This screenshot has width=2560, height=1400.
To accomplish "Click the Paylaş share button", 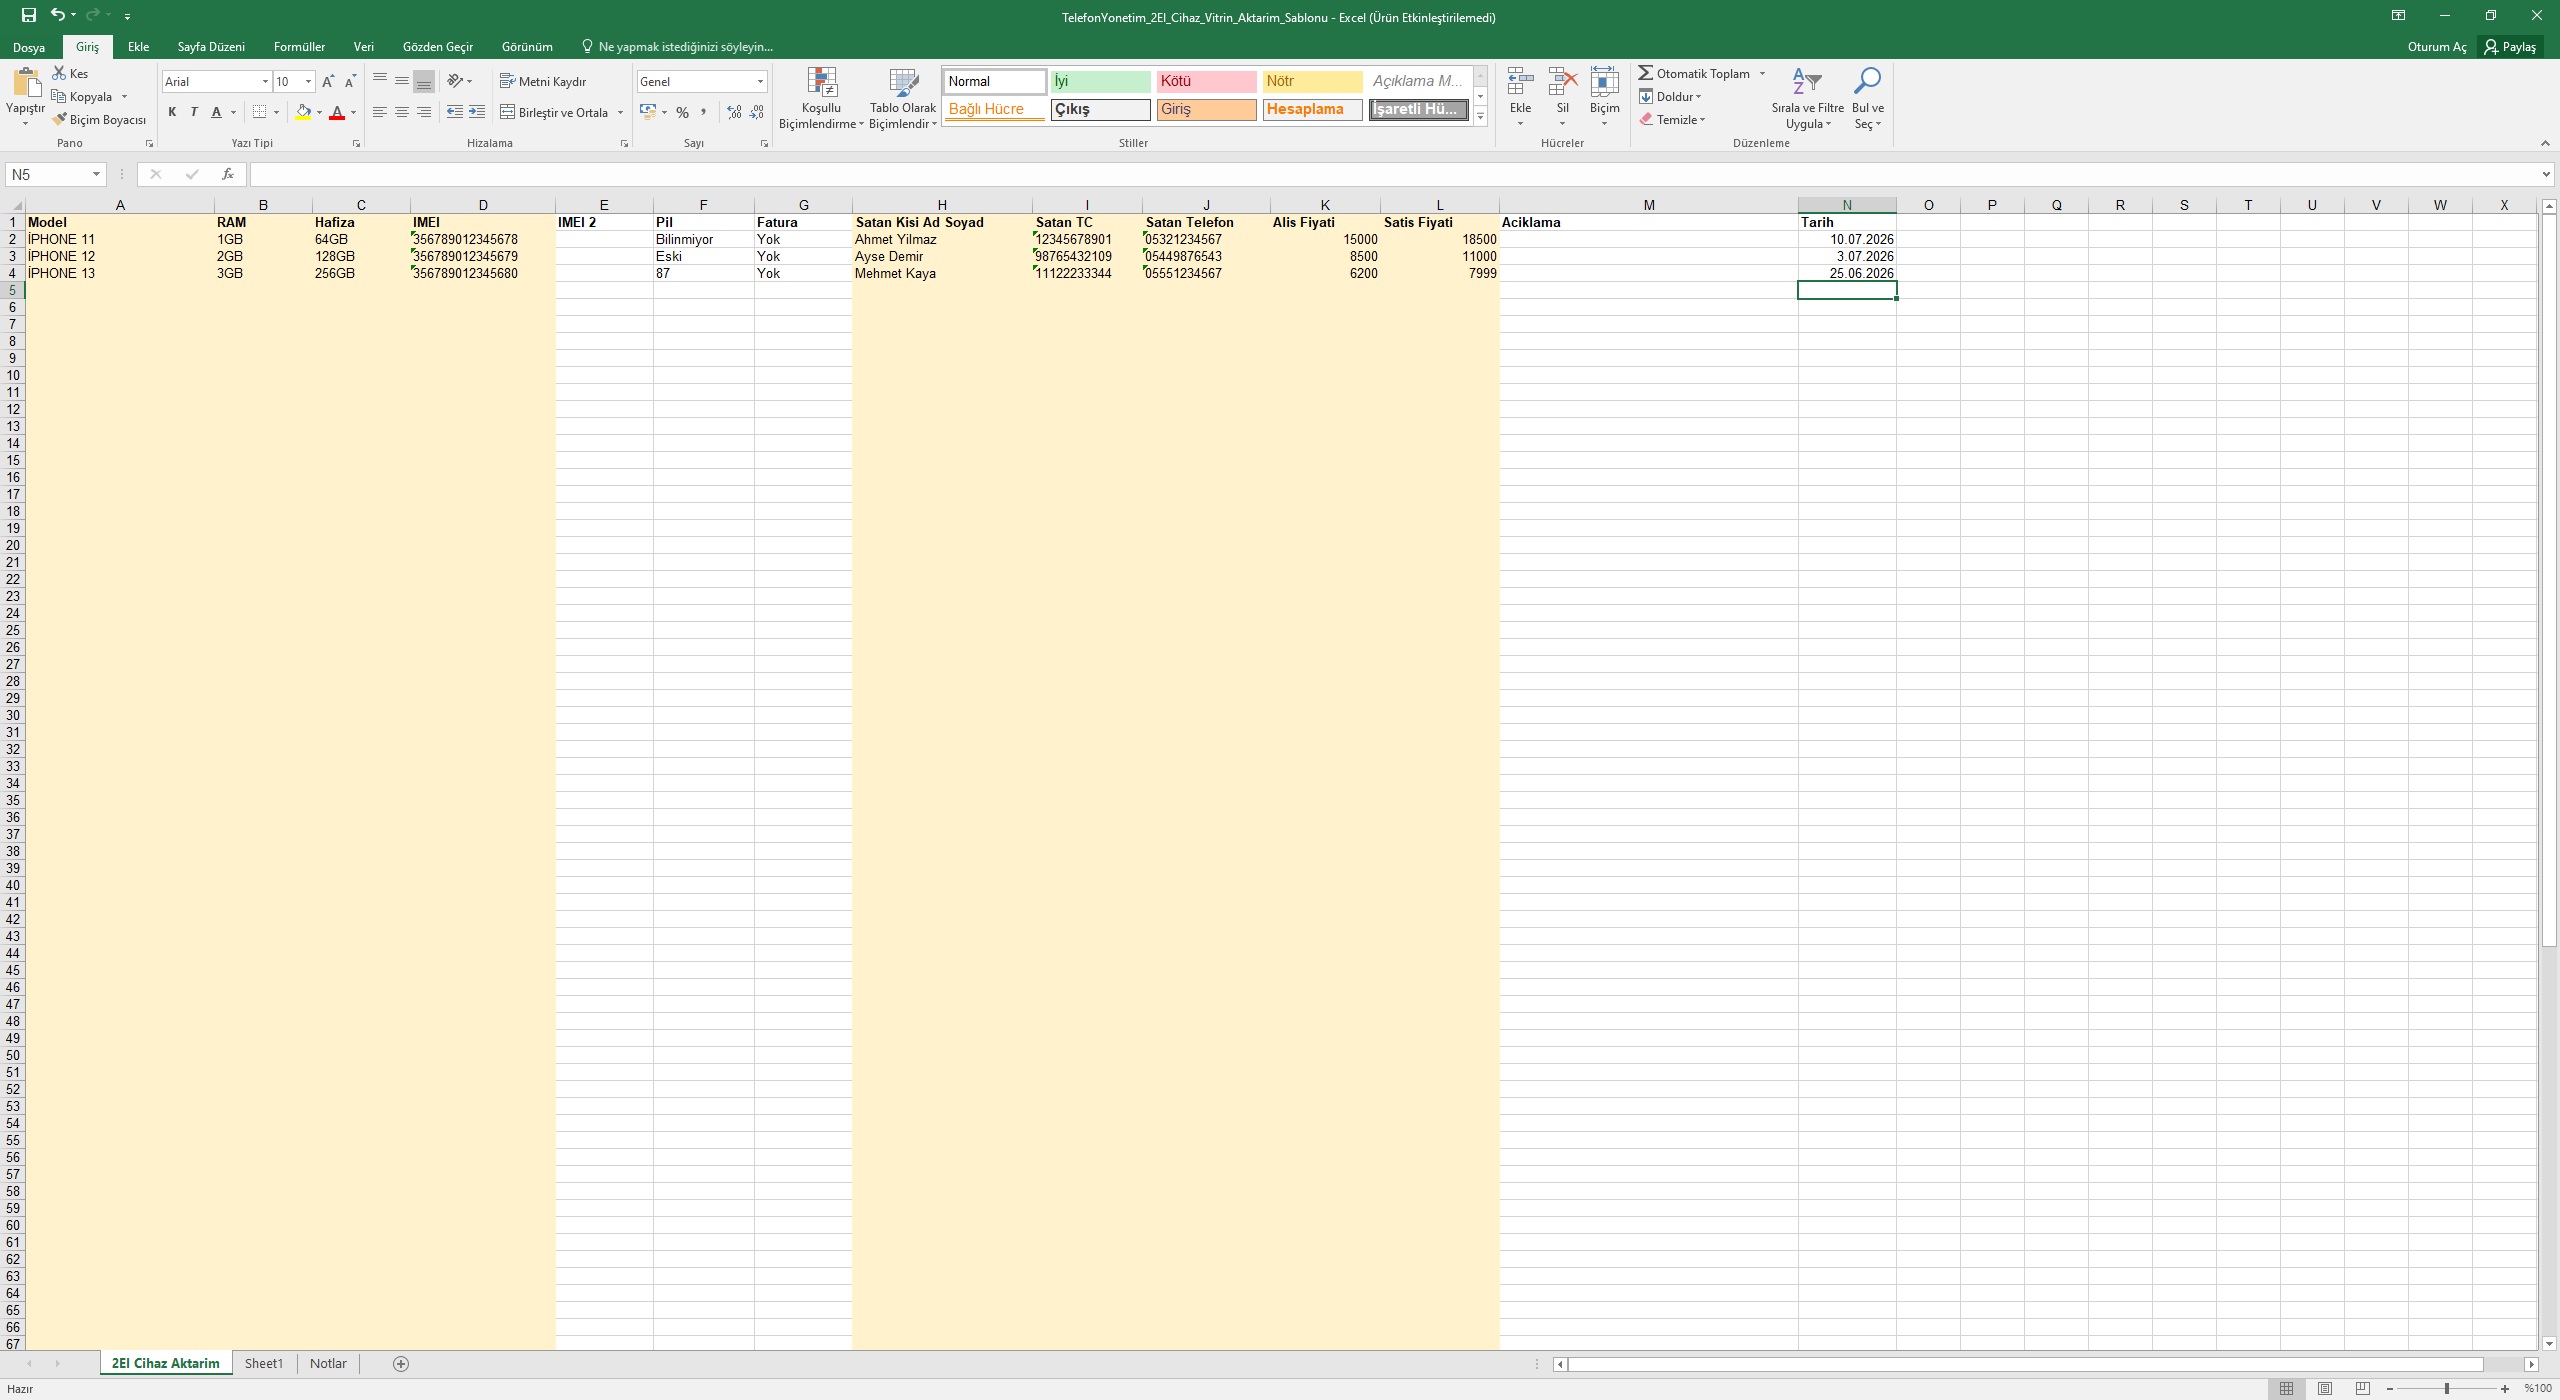I will tap(2510, 47).
